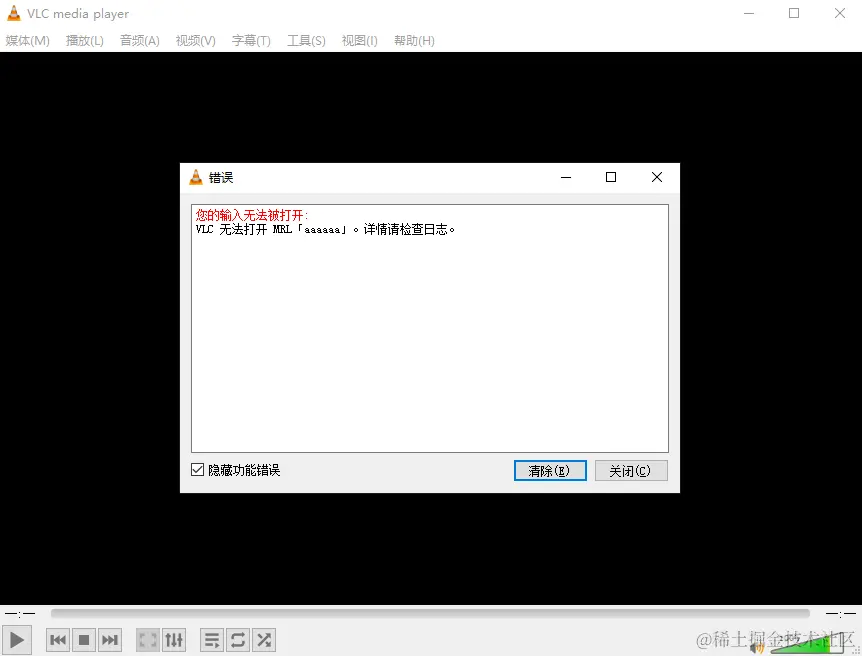This screenshot has width=862, height=656.
Task: Open extended settings equalizer icon
Action: (x=174, y=640)
